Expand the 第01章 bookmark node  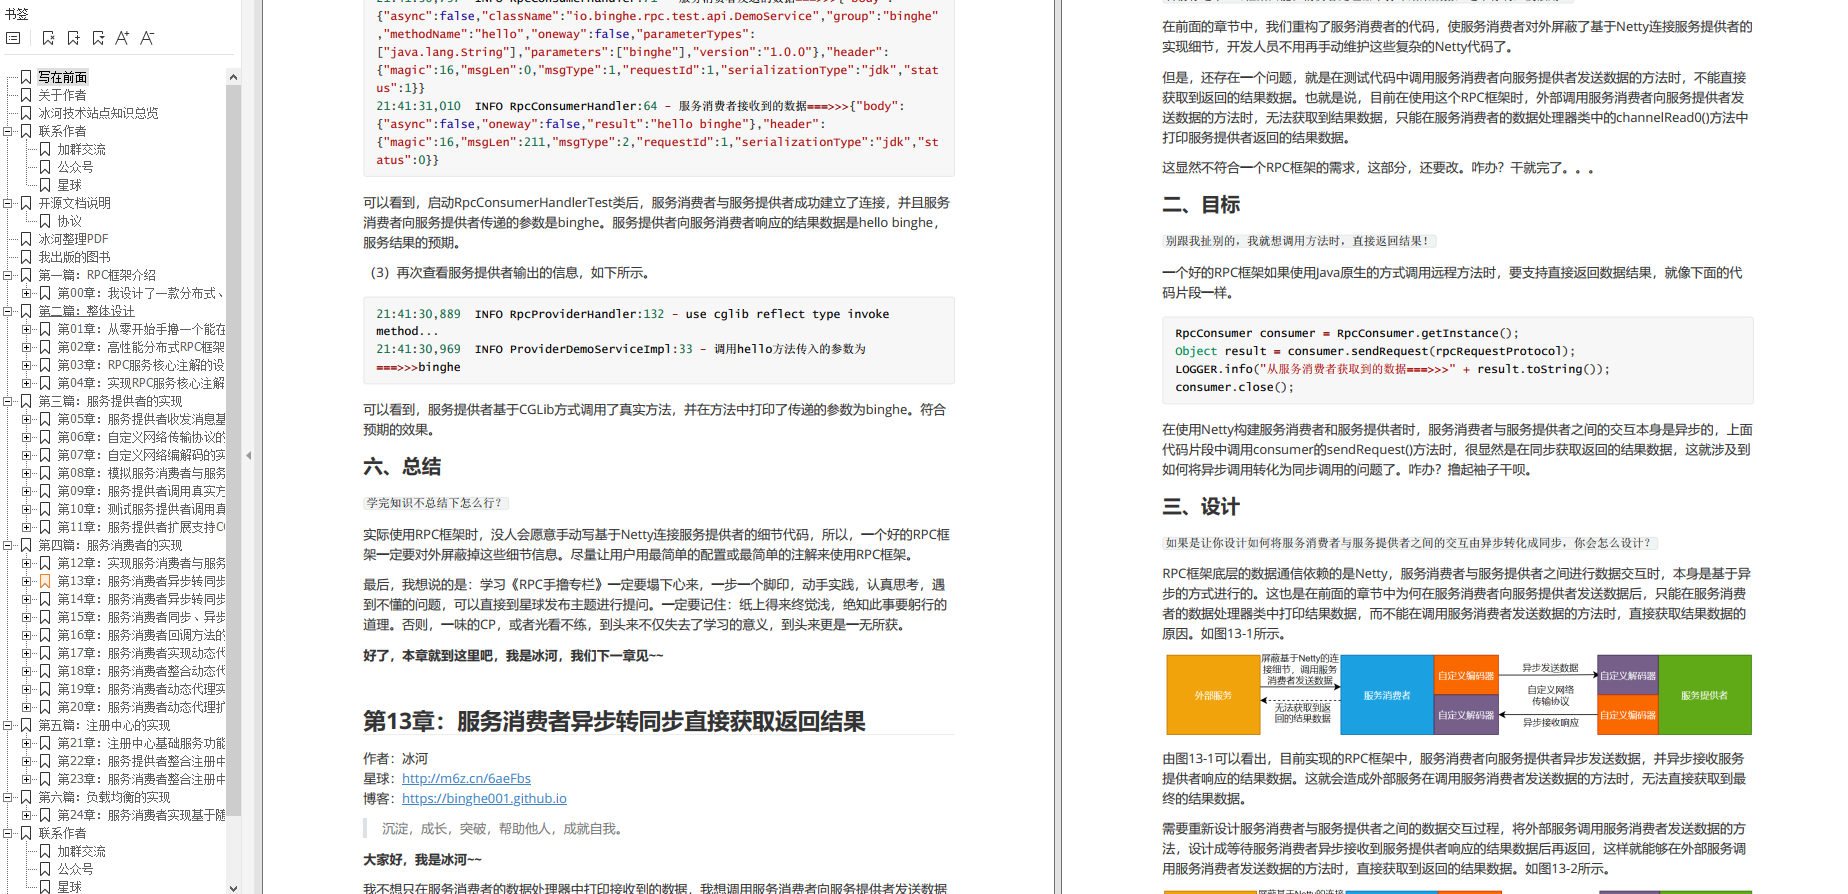click(27, 329)
